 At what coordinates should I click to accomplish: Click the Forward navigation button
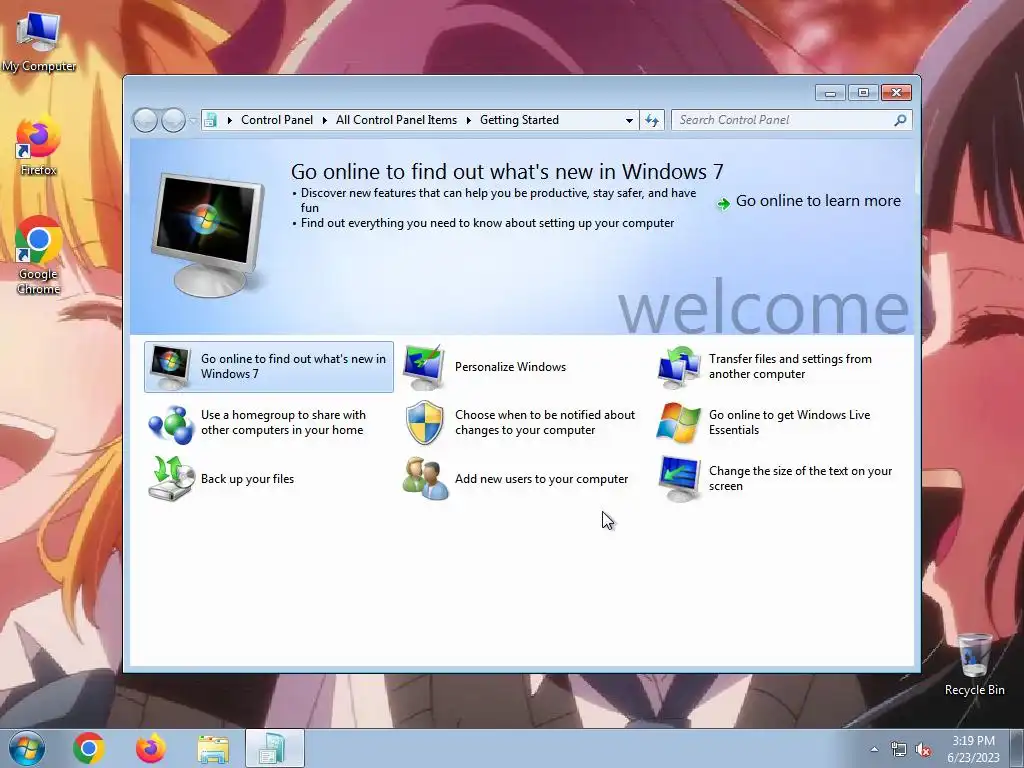click(x=173, y=120)
